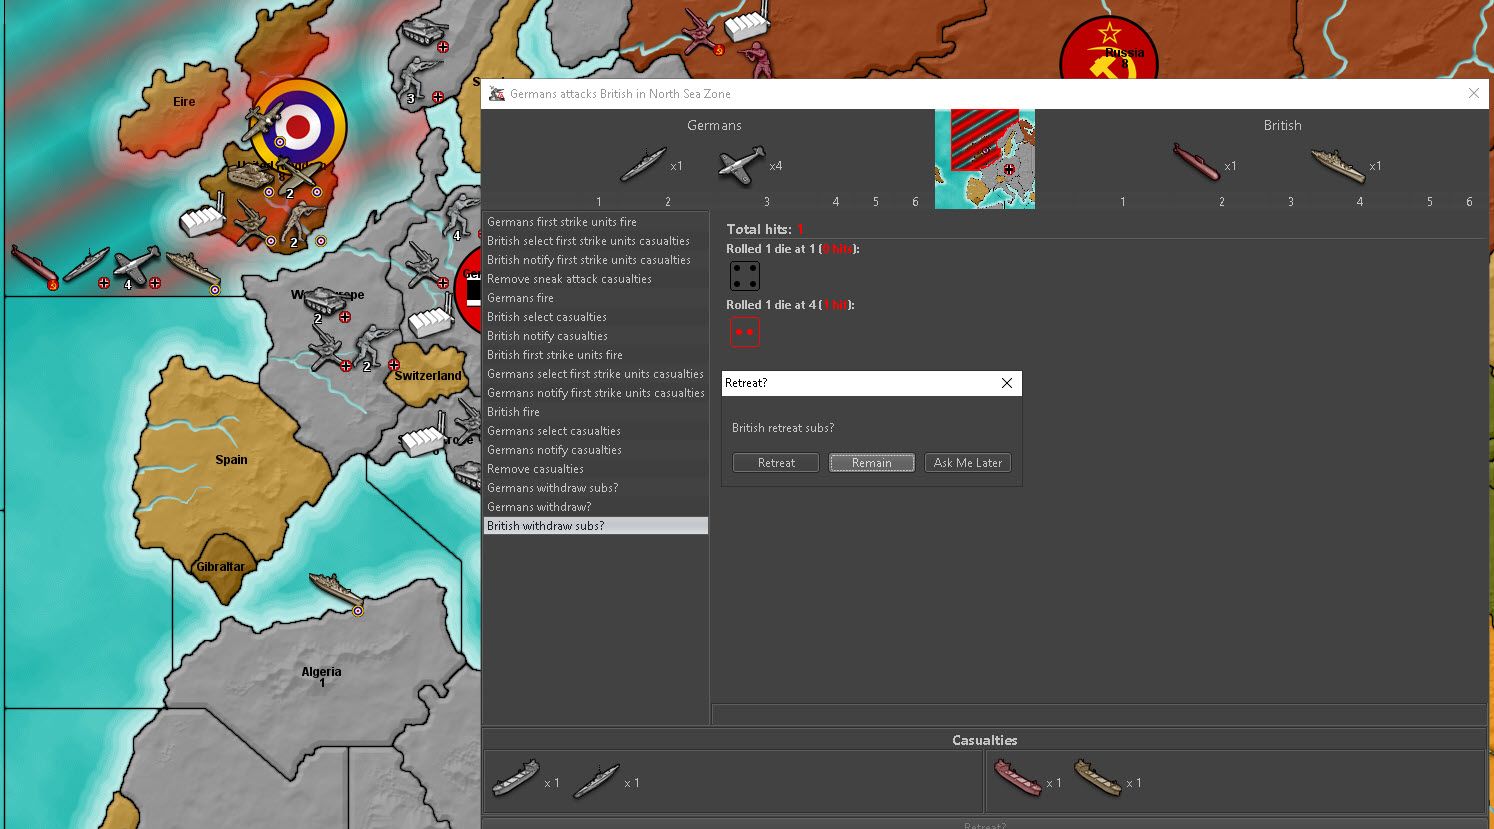The width and height of the screenshot is (1494, 829).
Task: Select step 'Germans select casualties'
Action: pos(596,431)
